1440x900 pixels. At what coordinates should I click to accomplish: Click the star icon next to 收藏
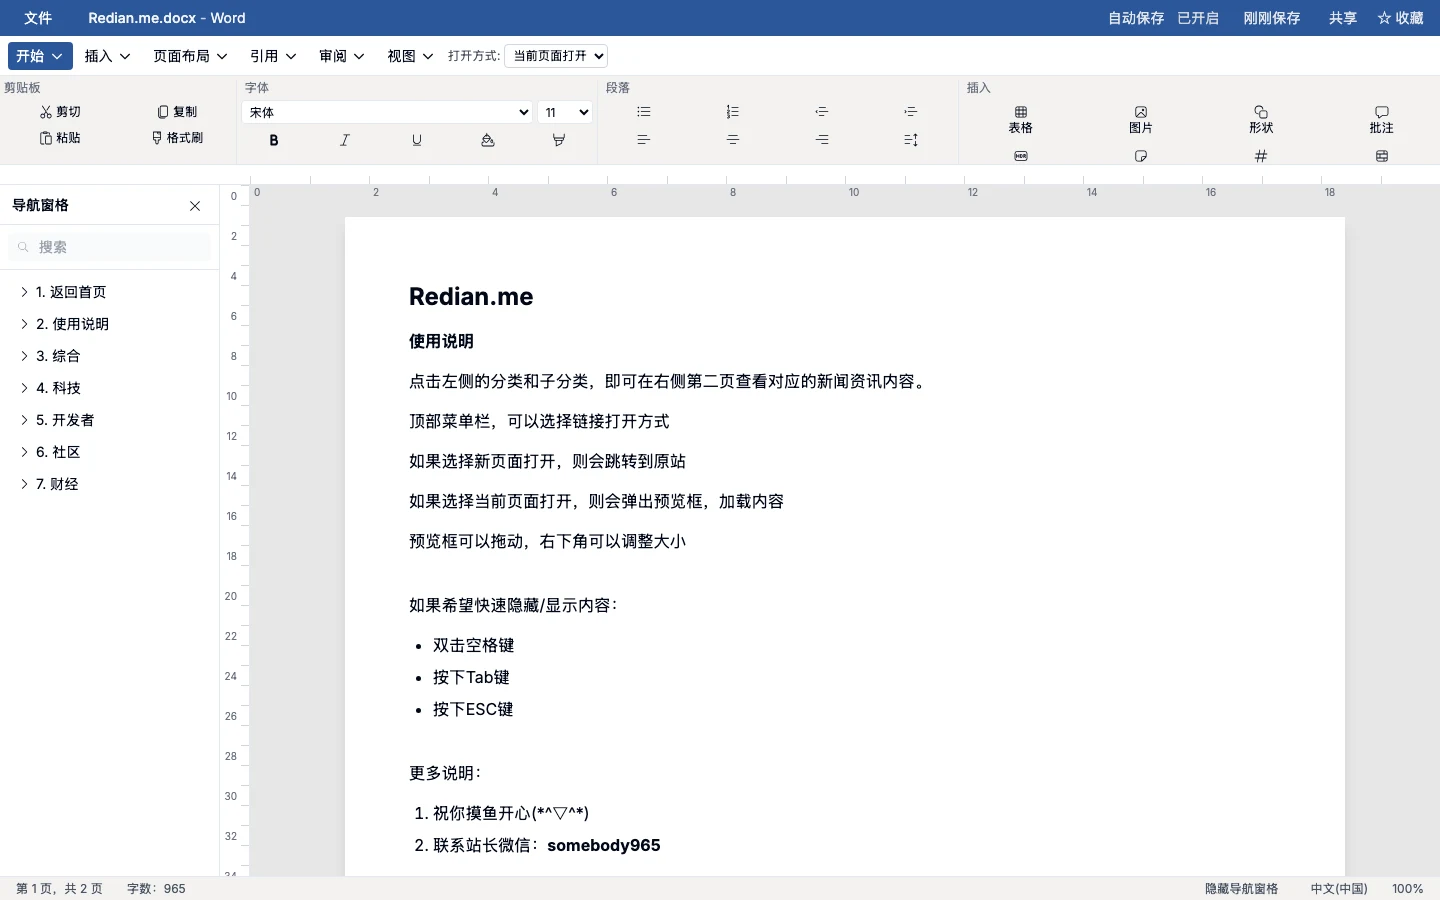1384,18
